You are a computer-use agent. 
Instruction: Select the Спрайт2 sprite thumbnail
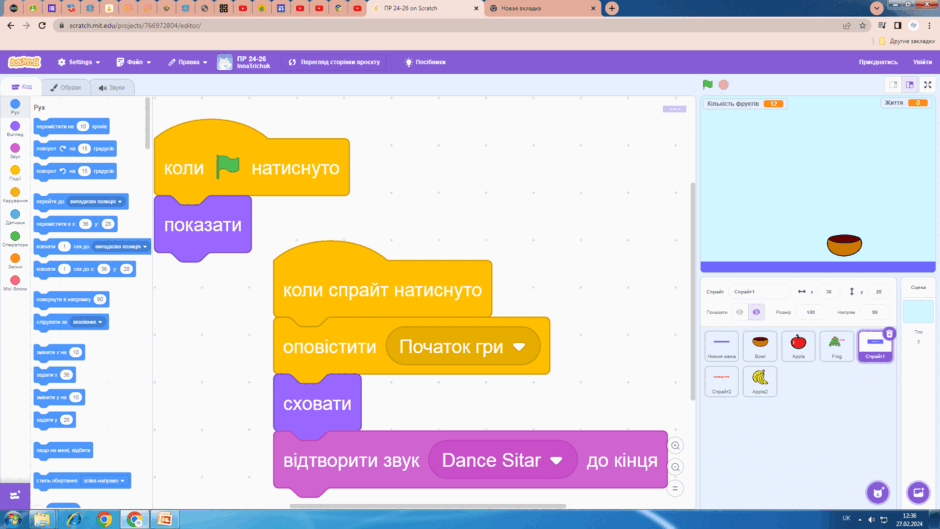tap(722, 381)
